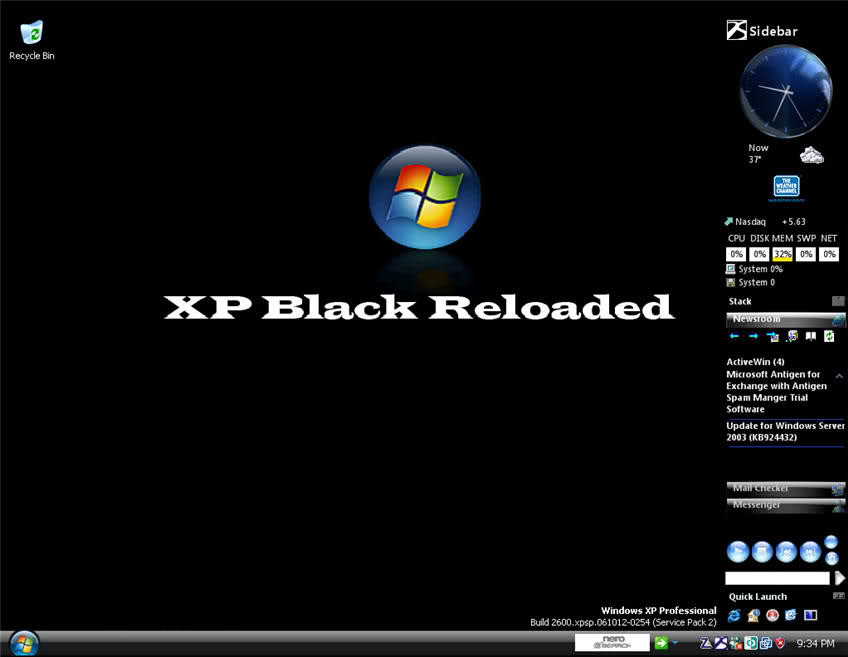Refresh Newsroom with green arrows icon
This screenshot has width=848, height=657.
829,336
